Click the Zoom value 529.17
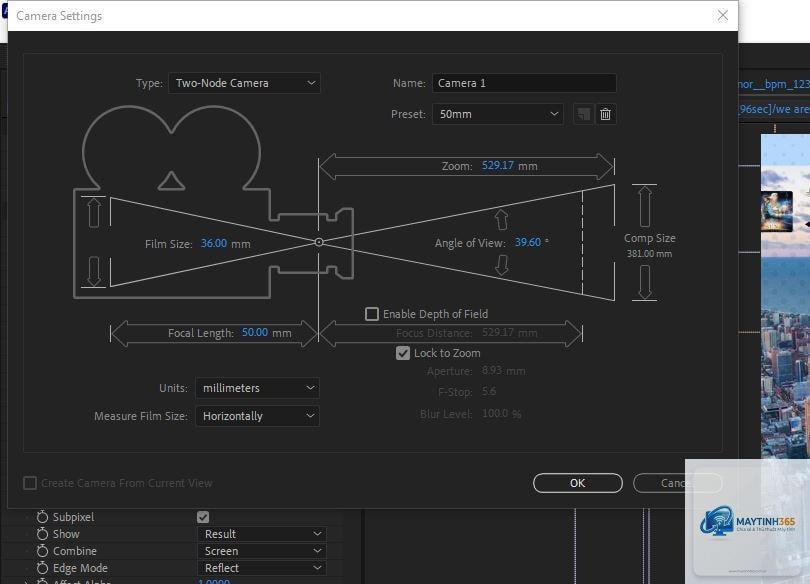This screenshot has height=584, width=810. pos(497,165)
